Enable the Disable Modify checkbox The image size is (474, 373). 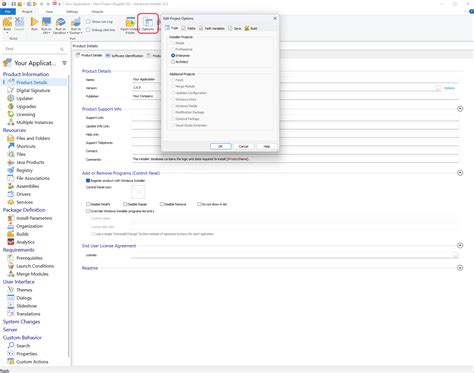coord(88,204)
